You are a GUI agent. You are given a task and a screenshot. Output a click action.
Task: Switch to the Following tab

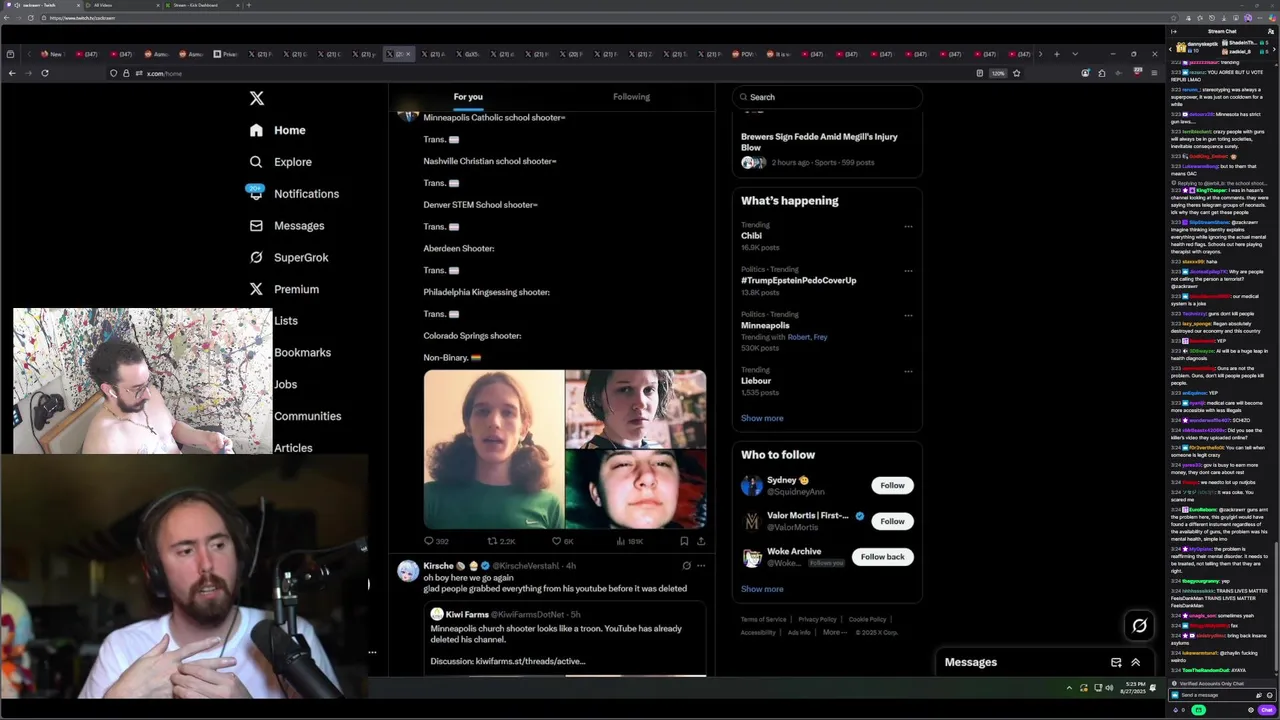631,97
